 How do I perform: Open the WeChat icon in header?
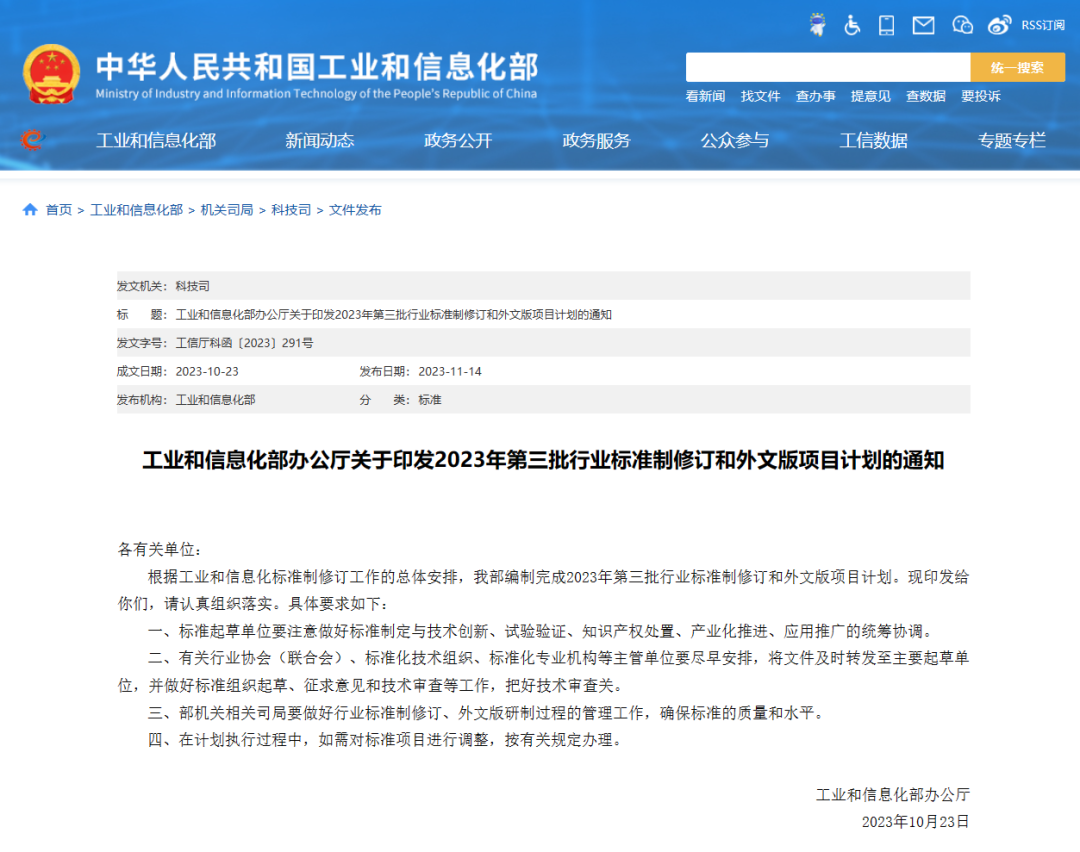click(x=962, y=25)
